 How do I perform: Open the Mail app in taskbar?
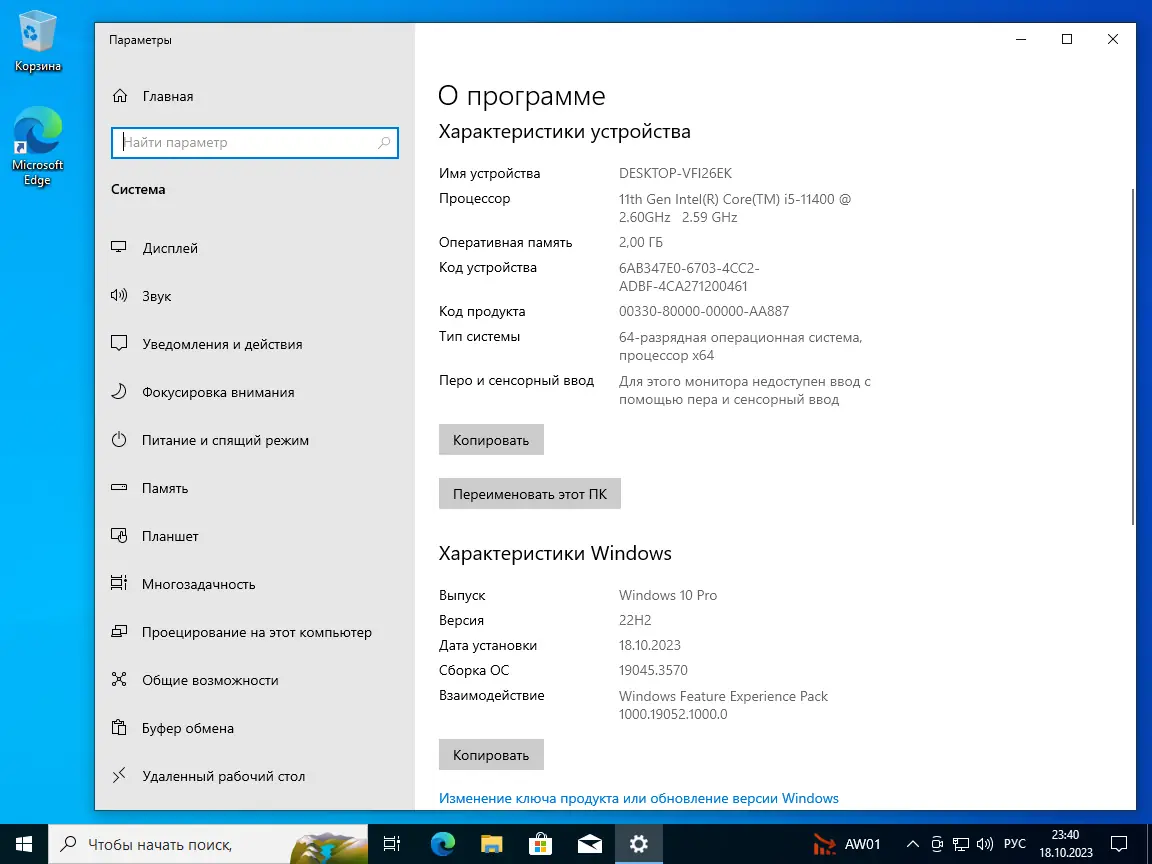click(590, 844)
